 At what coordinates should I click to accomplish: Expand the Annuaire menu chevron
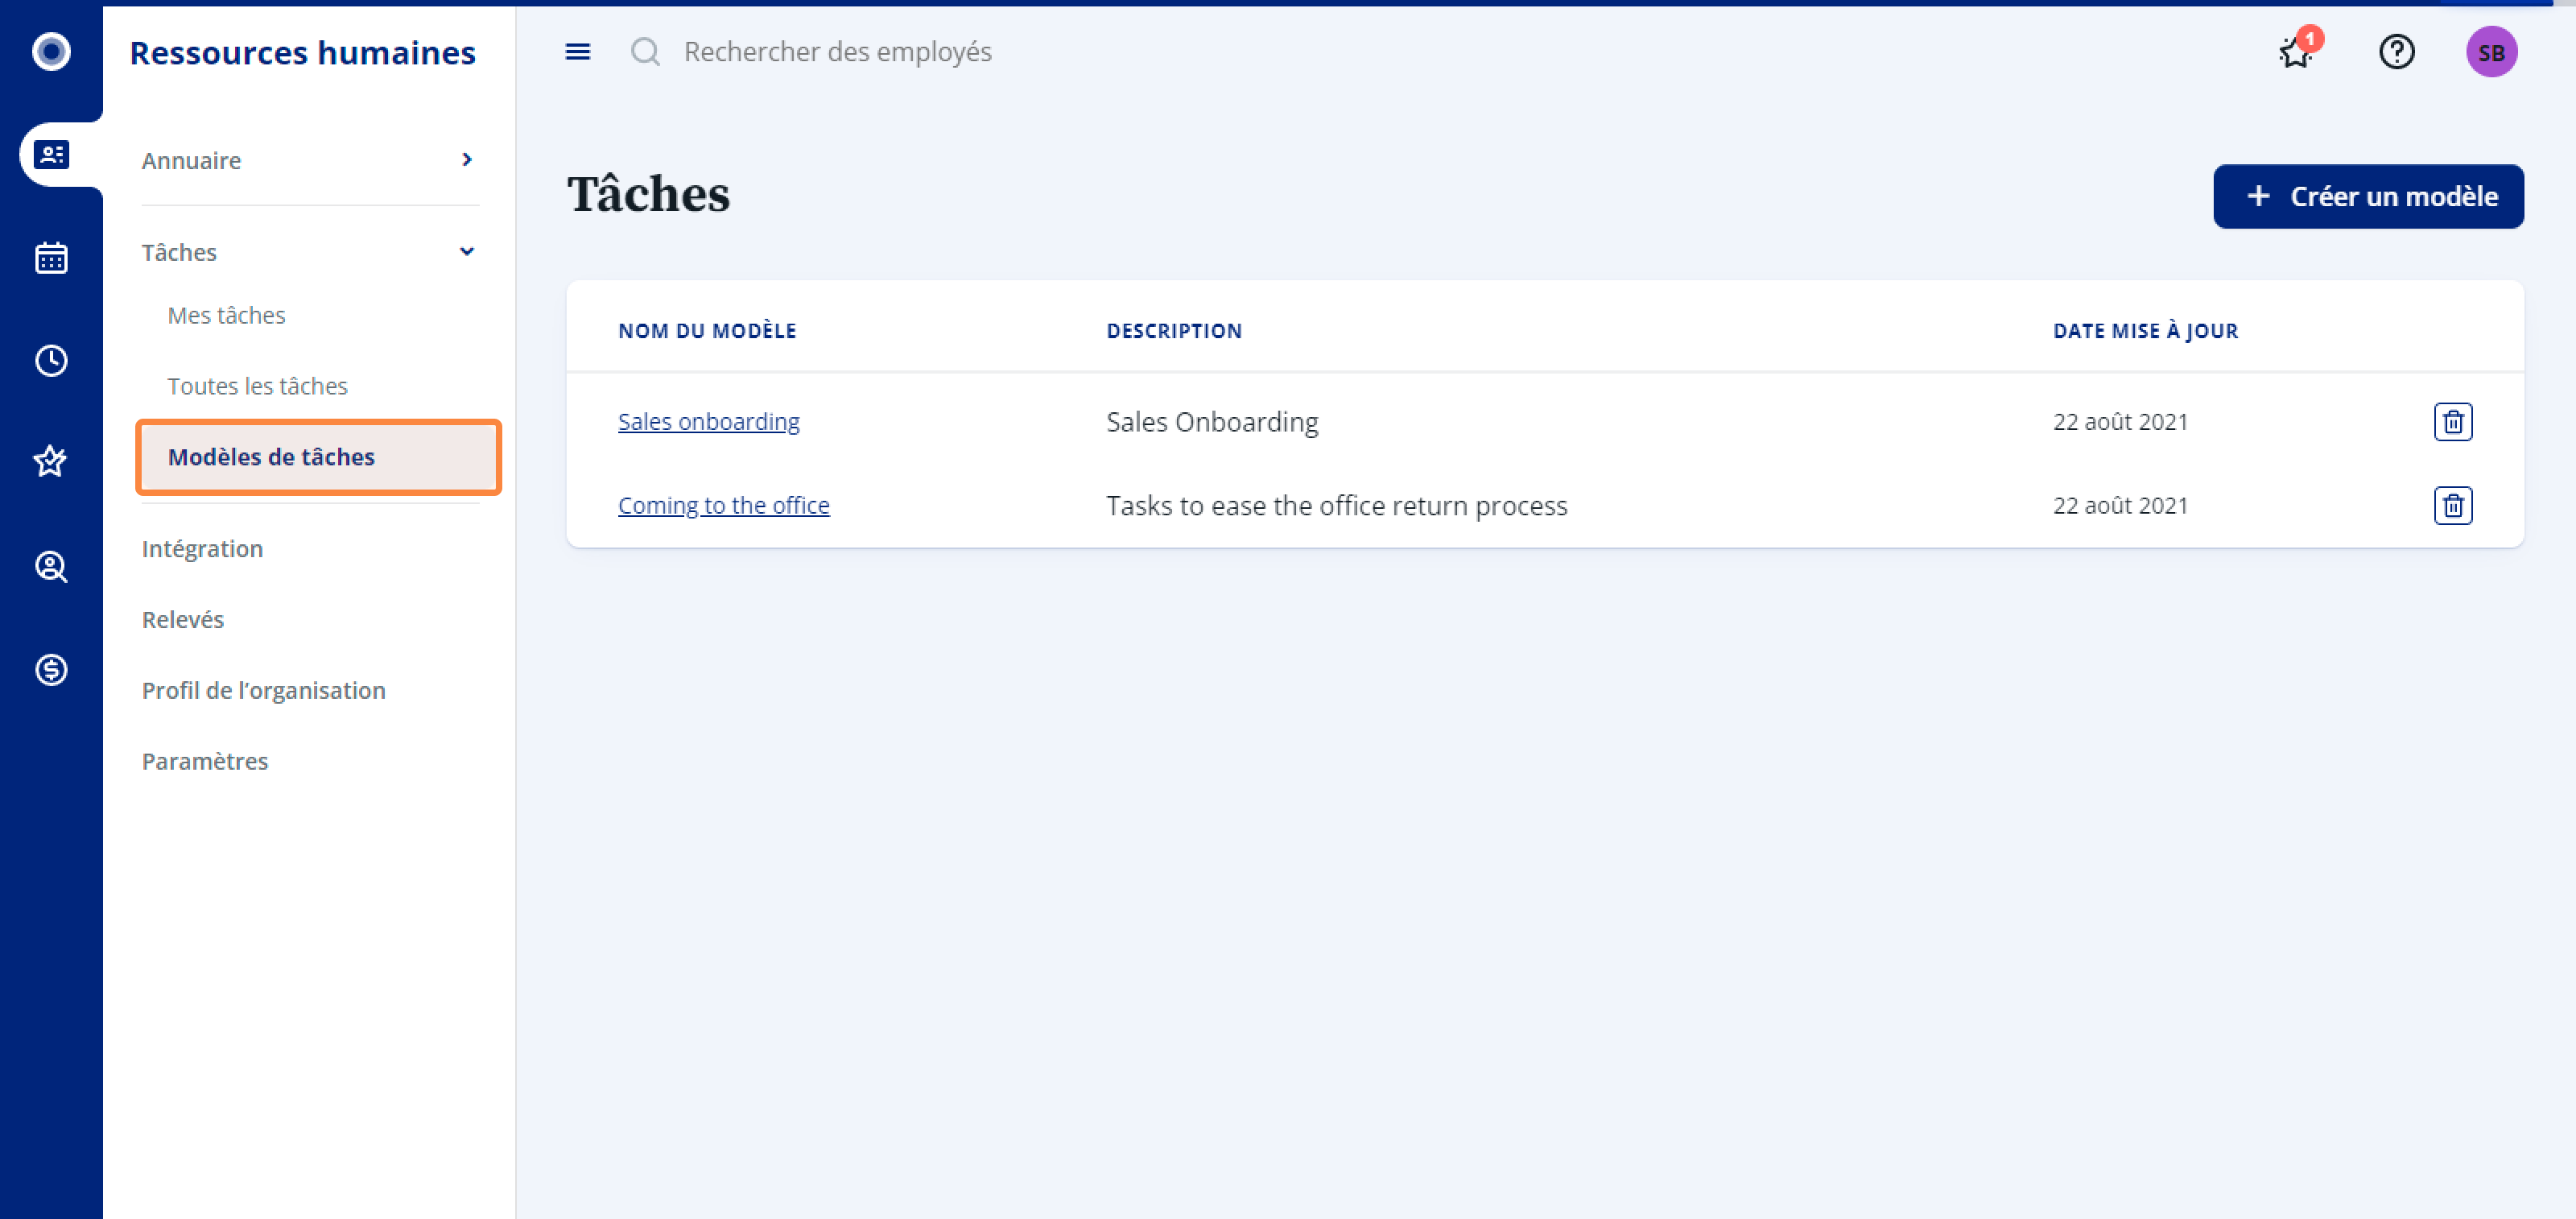(467, 160)
